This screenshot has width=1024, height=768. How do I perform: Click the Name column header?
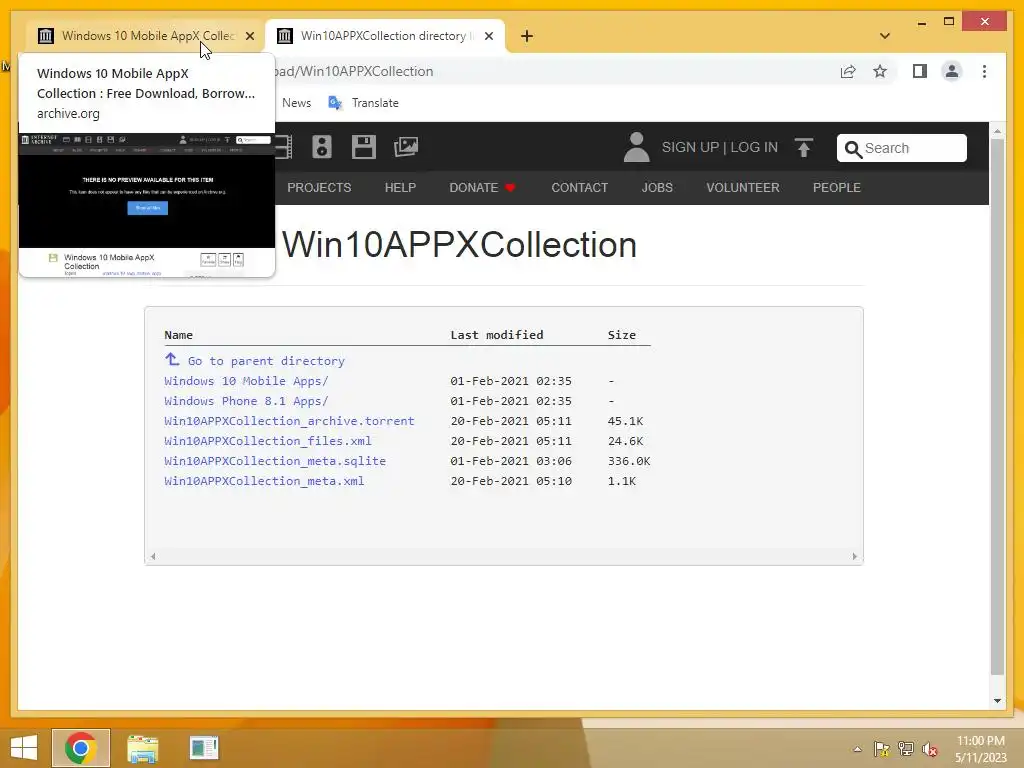point(178,335)
